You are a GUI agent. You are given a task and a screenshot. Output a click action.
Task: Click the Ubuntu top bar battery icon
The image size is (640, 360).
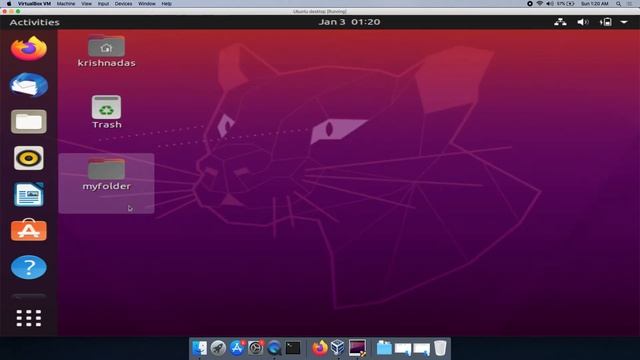point(606,22)
